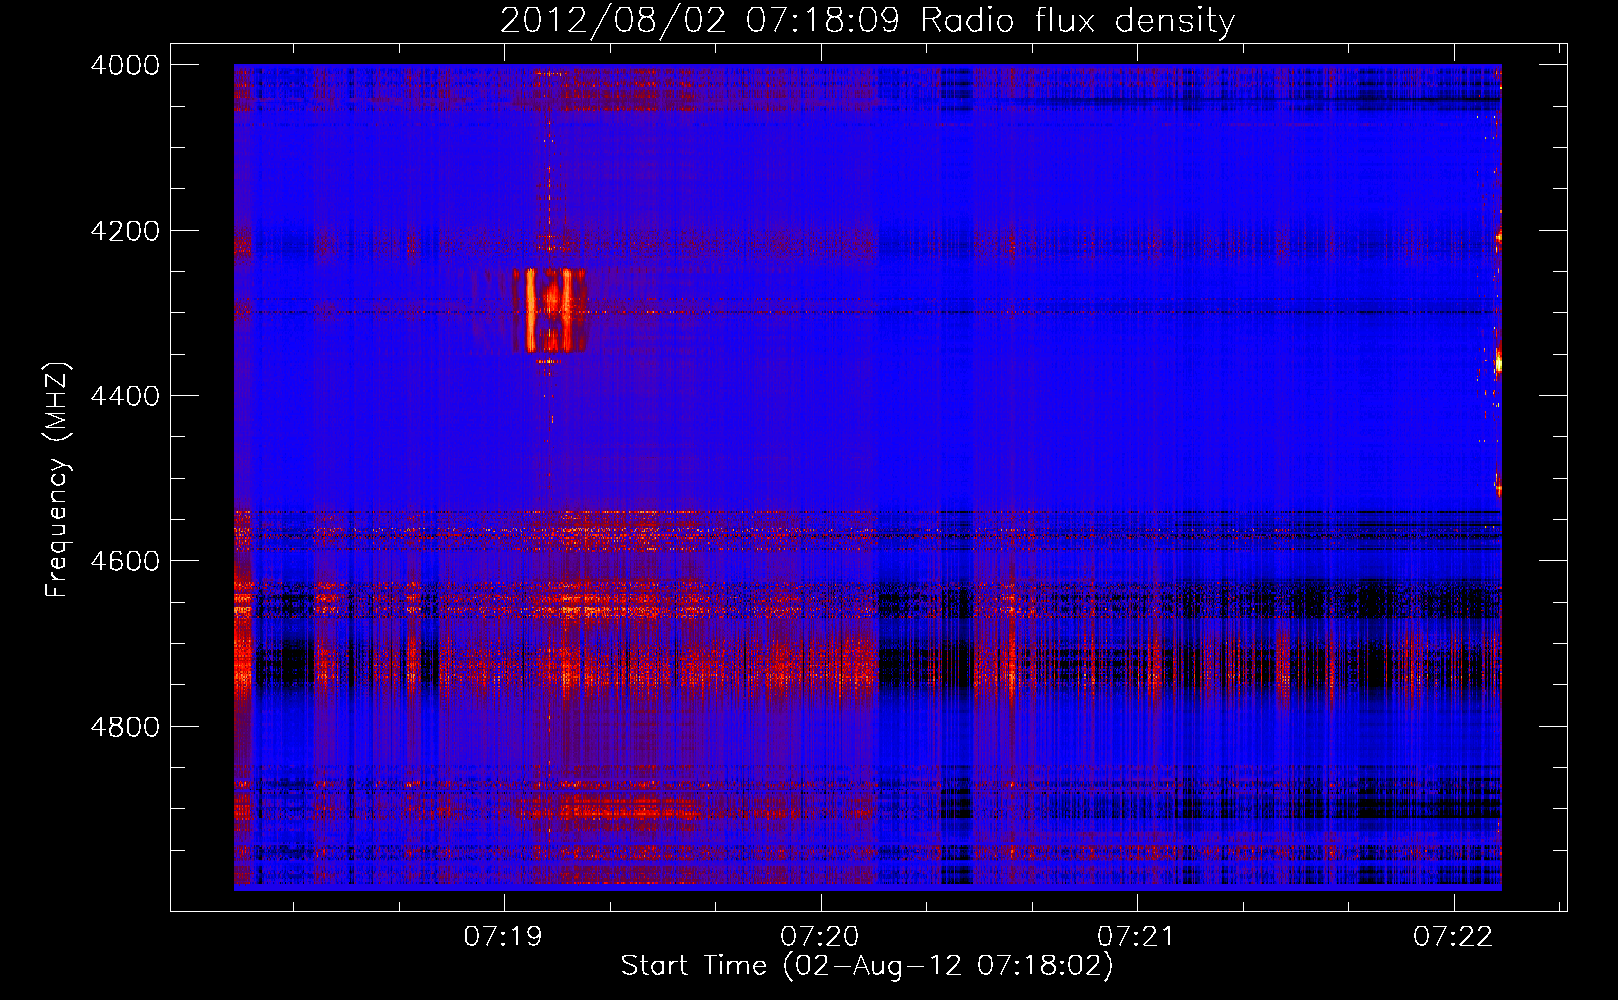The image size is (1618, 1000).
Task: Click the 'Frequency (MHZ)' axis title
Action: pyautogui.click(x=57, y=480)
